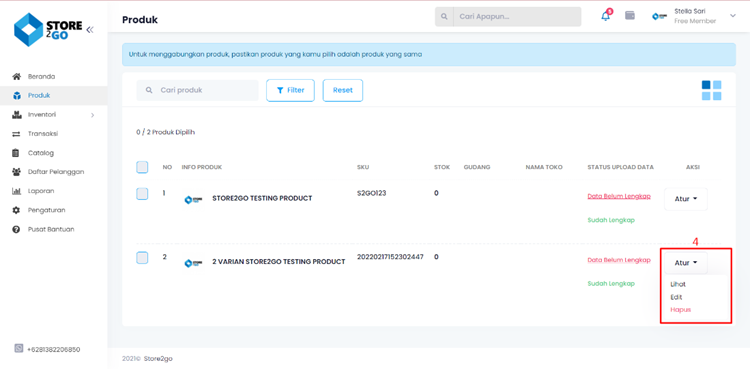Open the wallet icon in header
This screenshot has height=369, width=750.
point(630,15)
